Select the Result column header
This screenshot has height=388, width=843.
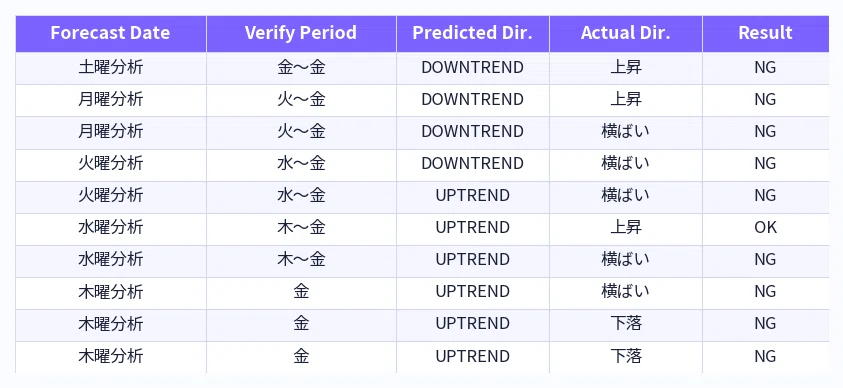(766, 34)
